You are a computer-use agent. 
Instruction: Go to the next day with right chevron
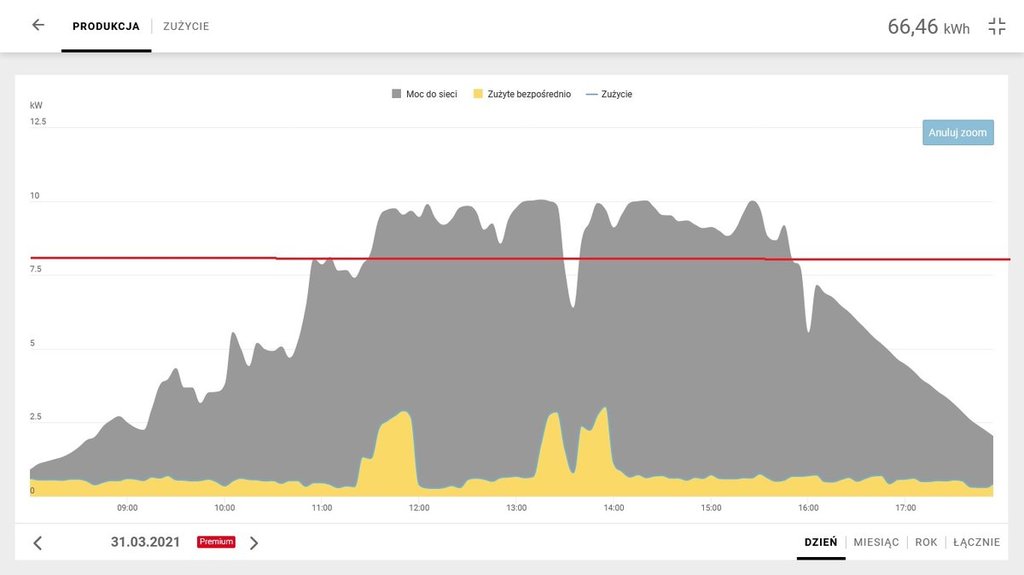(254, 543)
